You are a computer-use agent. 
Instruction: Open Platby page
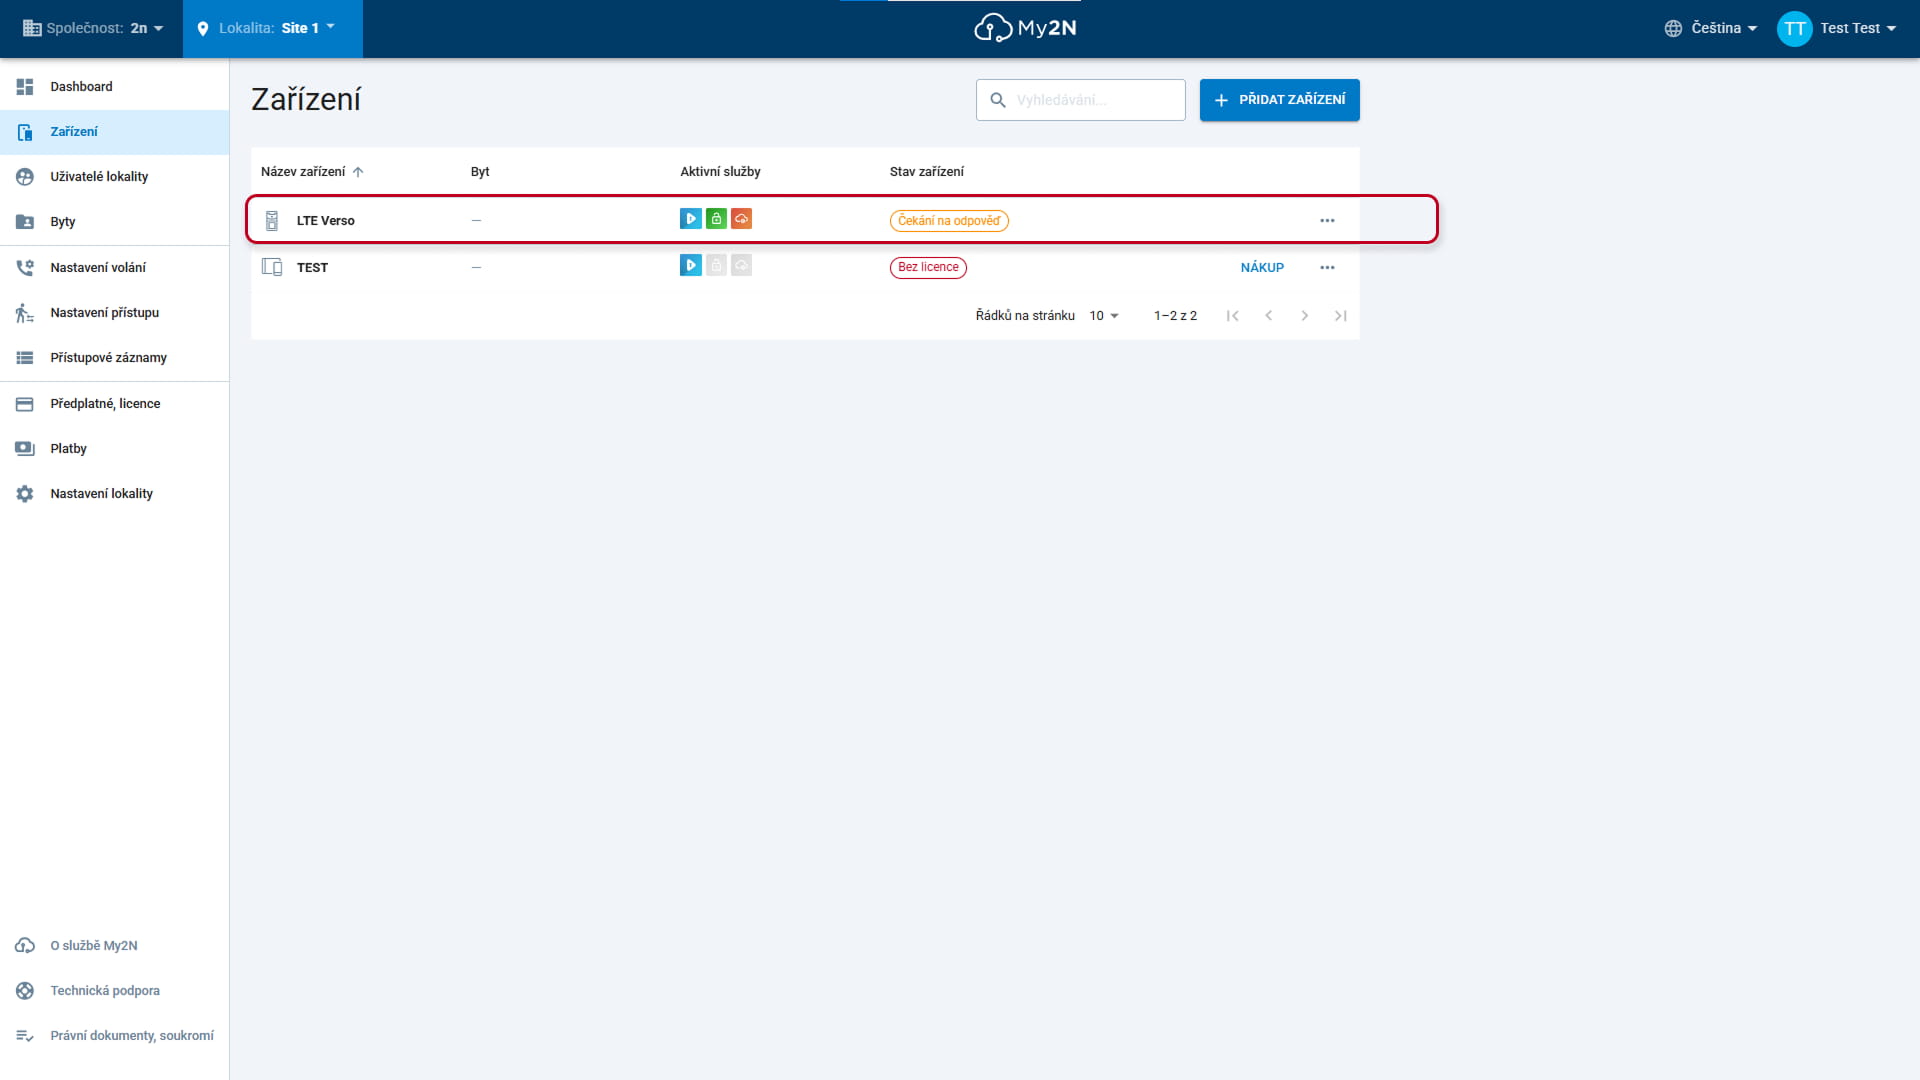pyautogui.click(x=114, y=449)
